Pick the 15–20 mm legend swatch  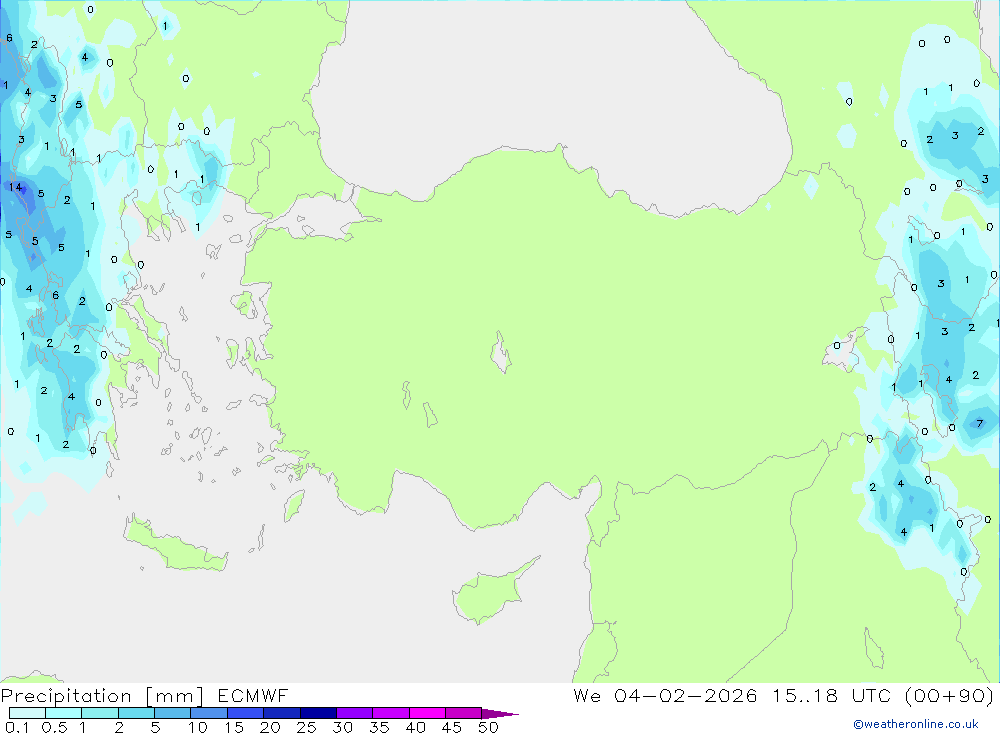click(245, 713)
